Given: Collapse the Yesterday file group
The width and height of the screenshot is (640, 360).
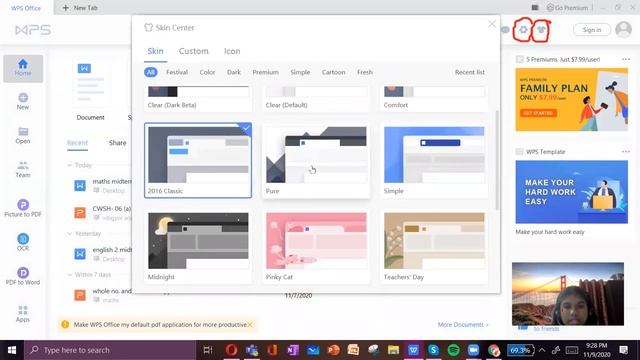Looking at the screenshot, I should pos(69,233).
